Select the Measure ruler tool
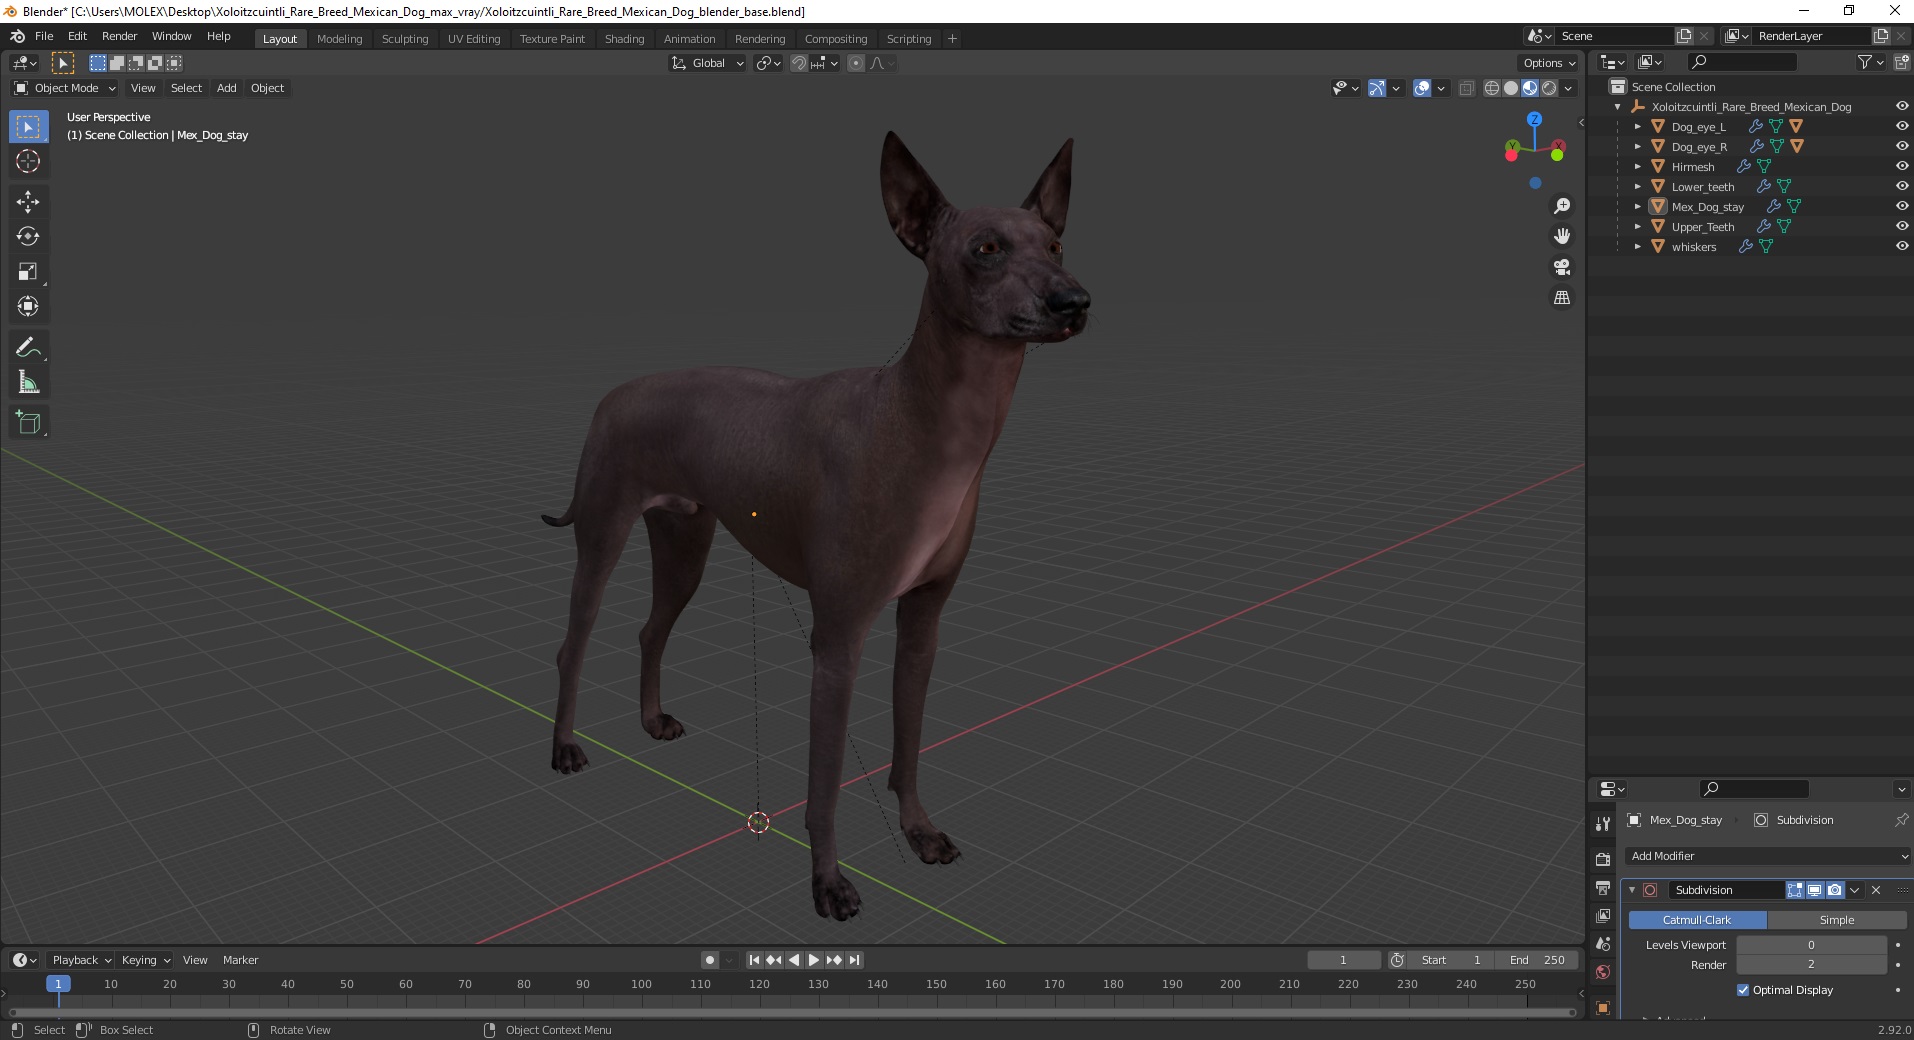Screen dimensions: 1914x1040 pos(28,383)
